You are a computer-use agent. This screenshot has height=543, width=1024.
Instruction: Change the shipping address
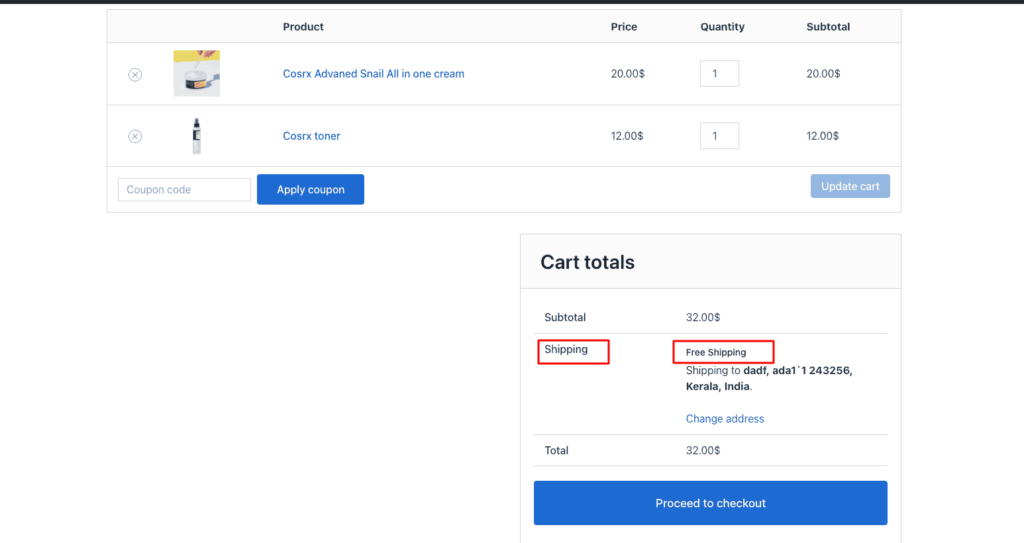tap(724, 419)
